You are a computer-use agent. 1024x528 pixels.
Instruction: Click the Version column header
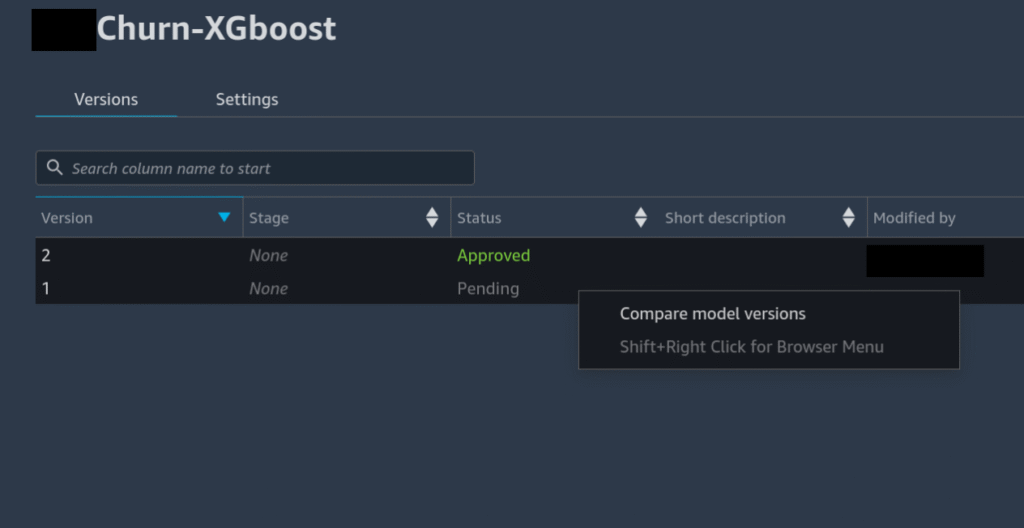coord(67,218)
